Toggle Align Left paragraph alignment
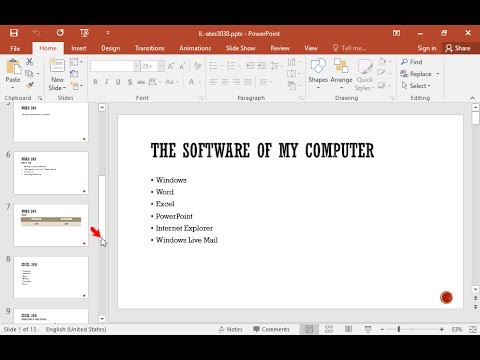The image size is (480, 360). coord(213,82)
